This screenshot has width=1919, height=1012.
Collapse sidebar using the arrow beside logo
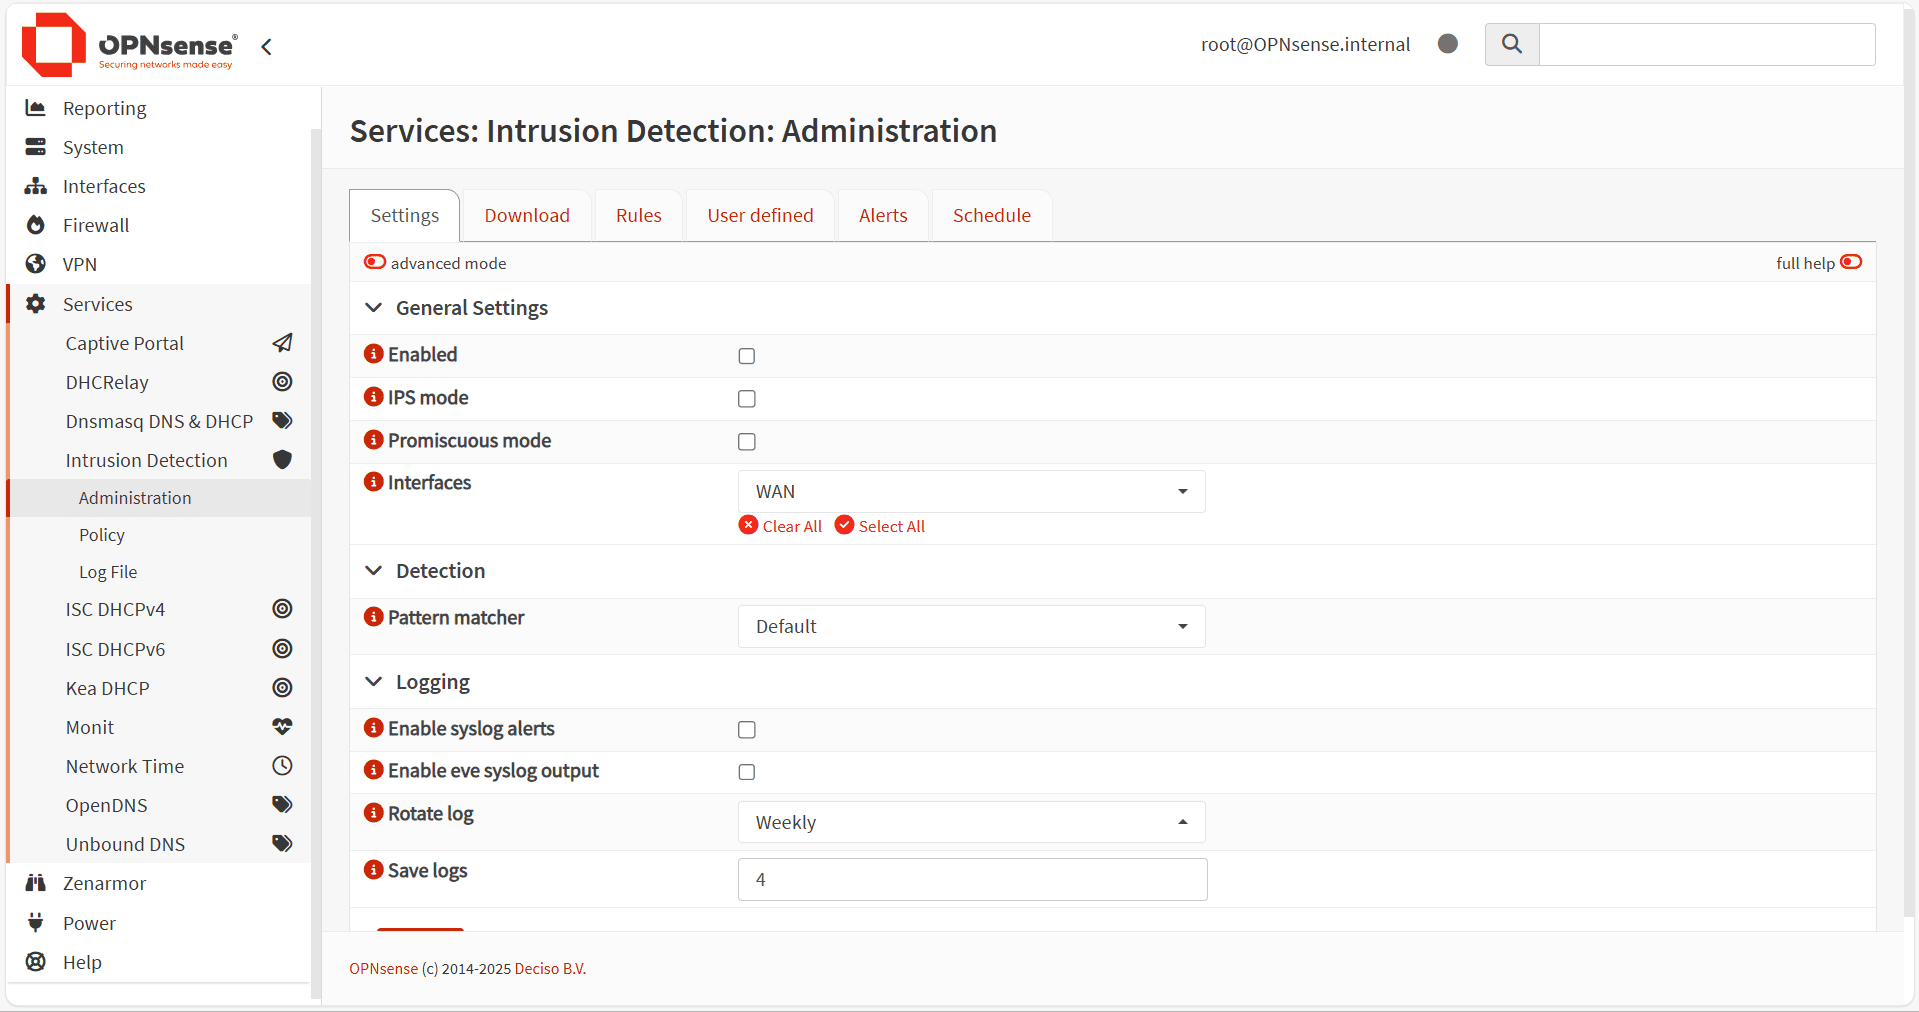pyautogui.click(x=266, y=47)
